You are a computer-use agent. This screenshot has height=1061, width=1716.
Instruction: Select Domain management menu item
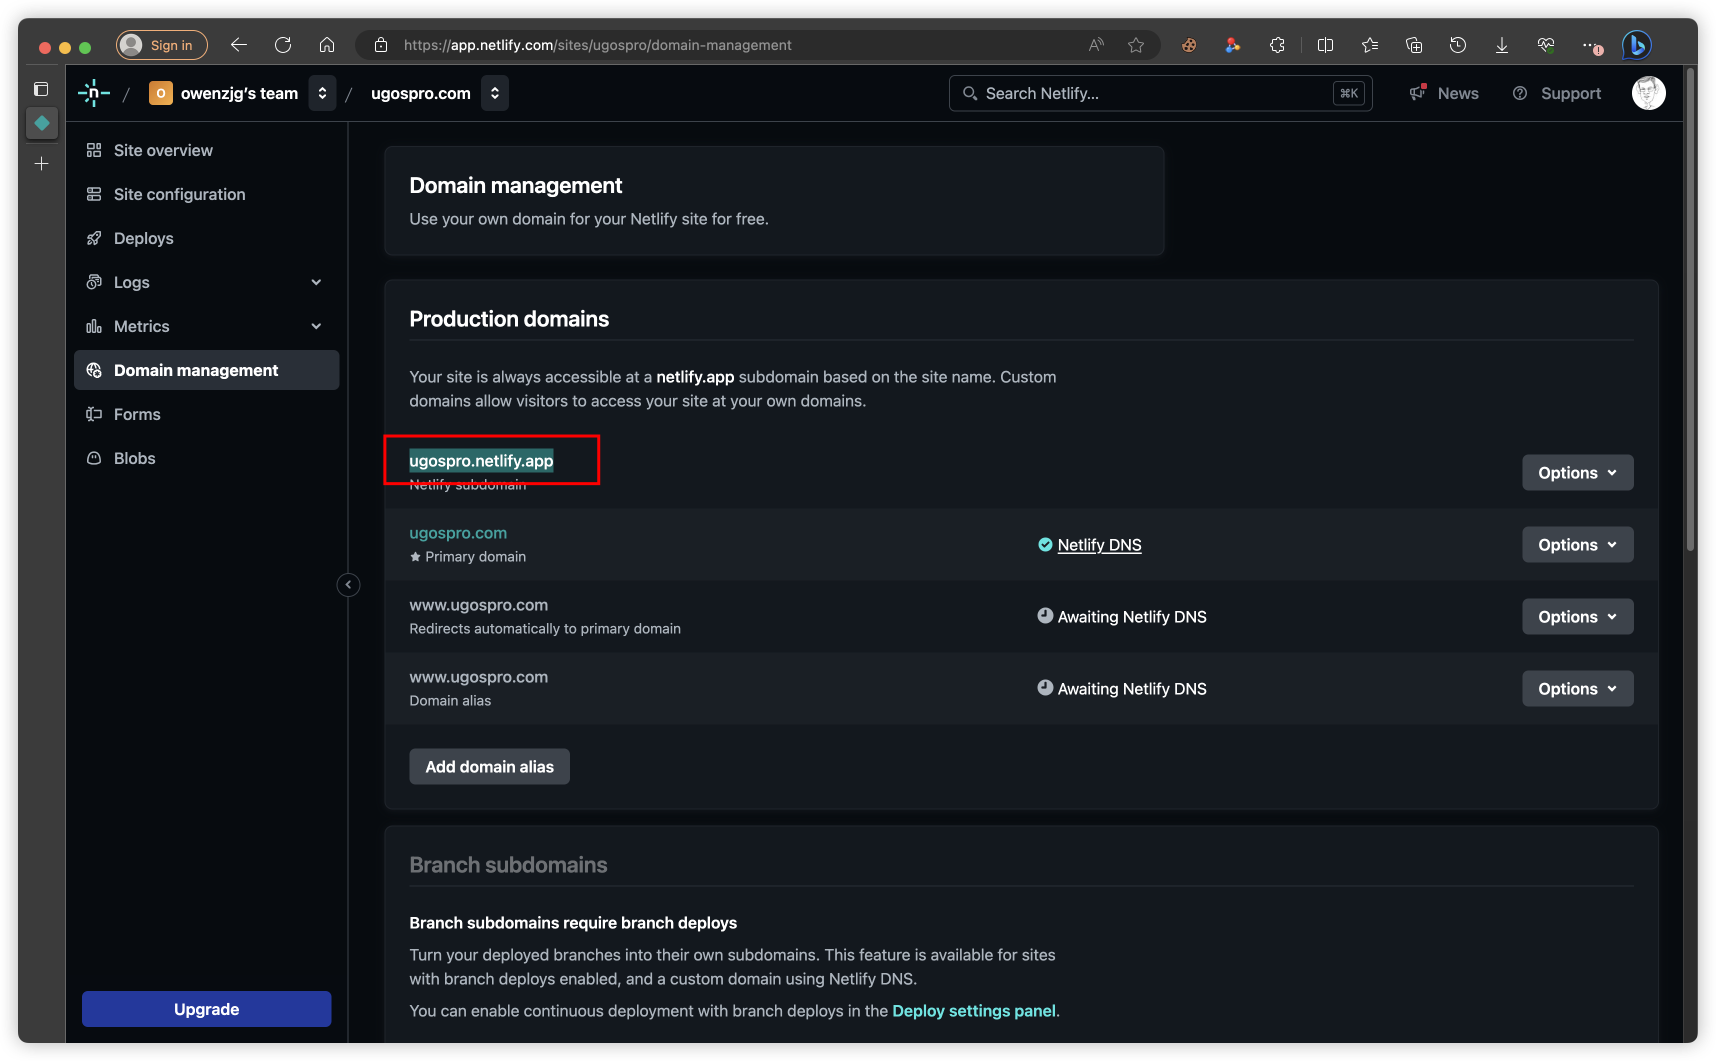pyautogui.click(x=206, y=370)
